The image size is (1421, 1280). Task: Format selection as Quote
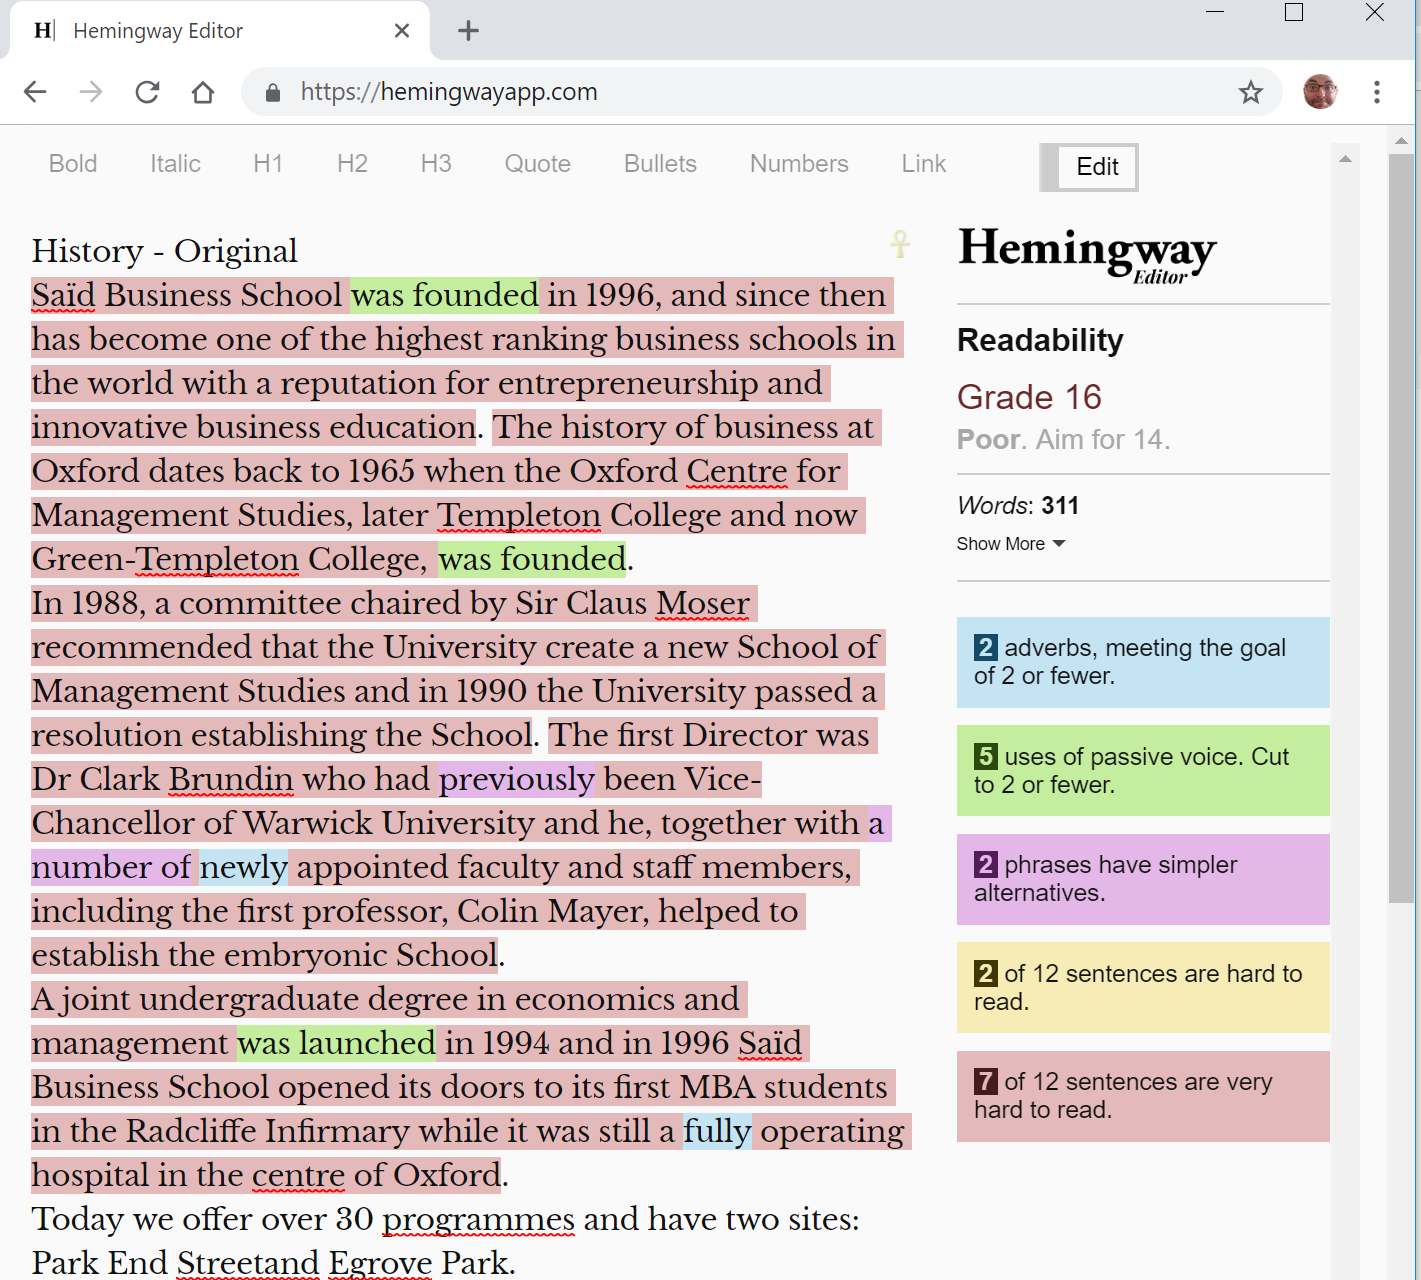point(537,164)
